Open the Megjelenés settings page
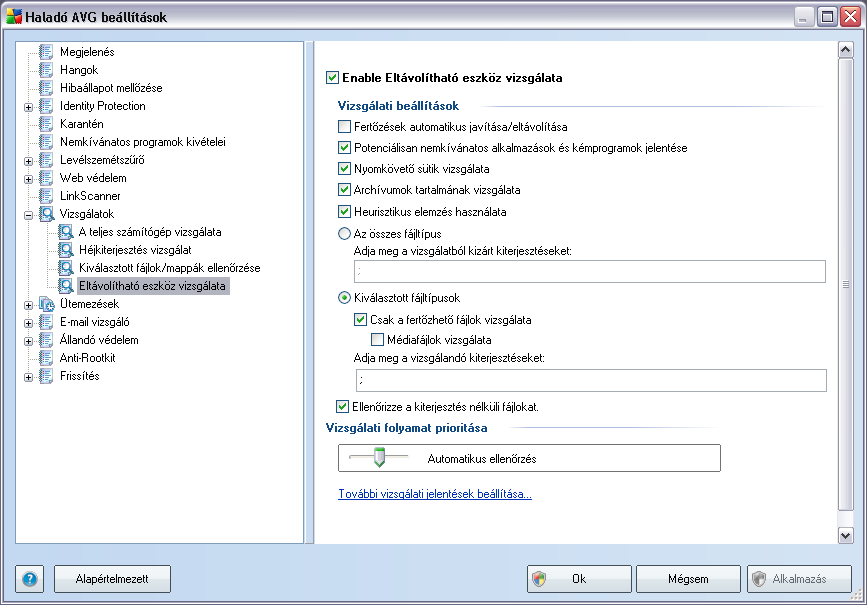The image size is (867, 605). point(87,52)
